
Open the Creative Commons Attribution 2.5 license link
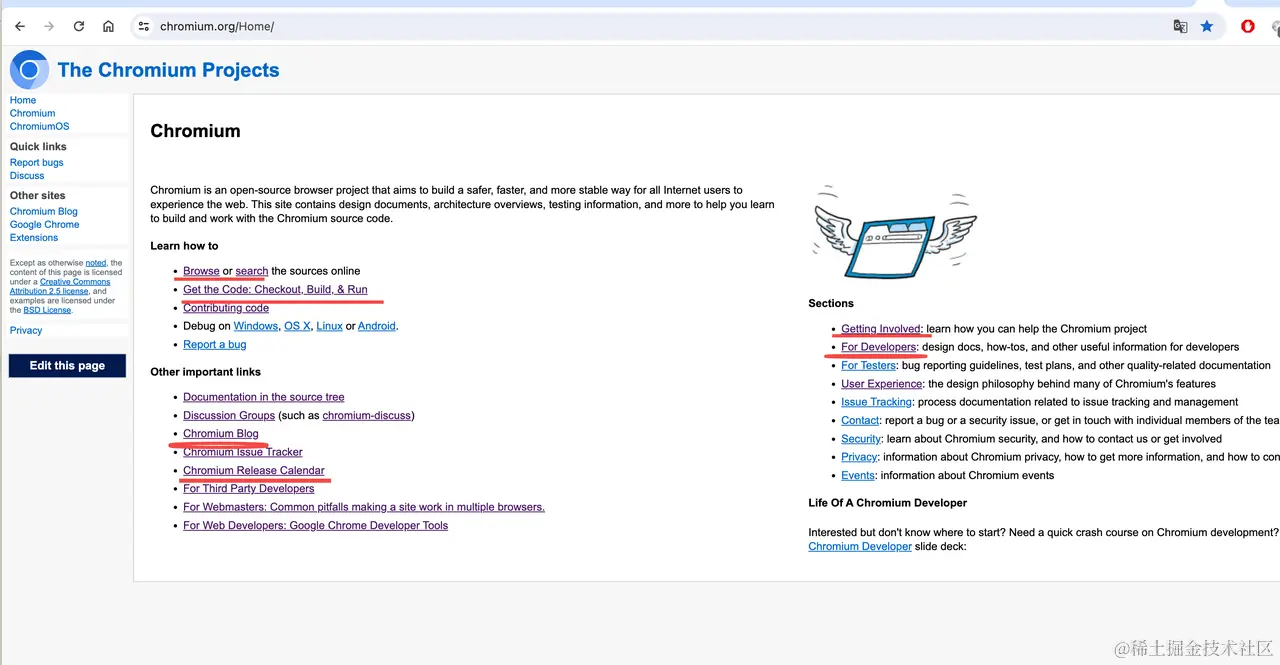(60, 286)
